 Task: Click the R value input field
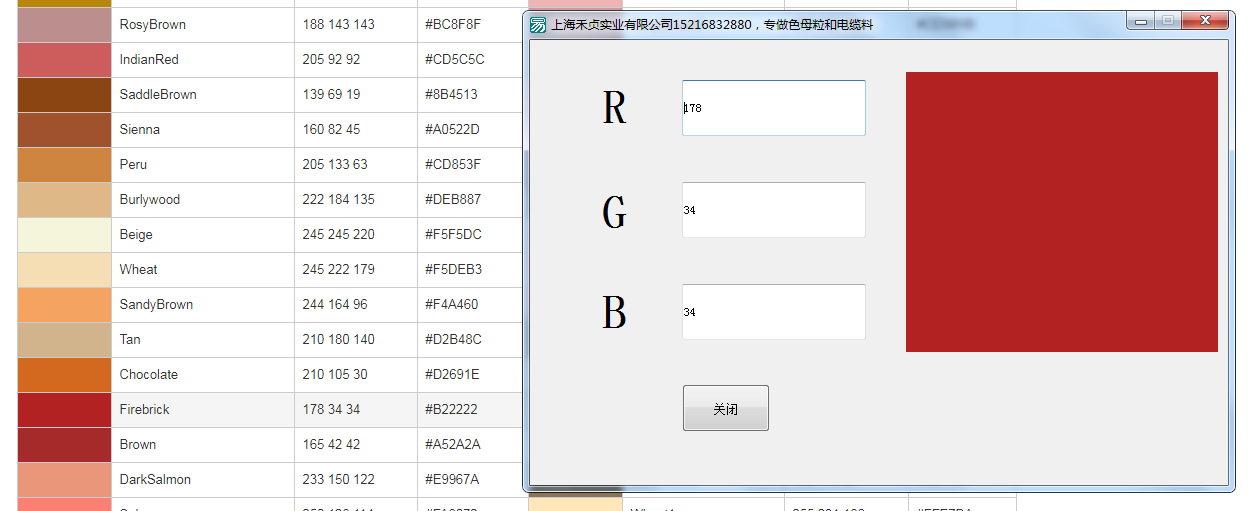click(773, 108)
